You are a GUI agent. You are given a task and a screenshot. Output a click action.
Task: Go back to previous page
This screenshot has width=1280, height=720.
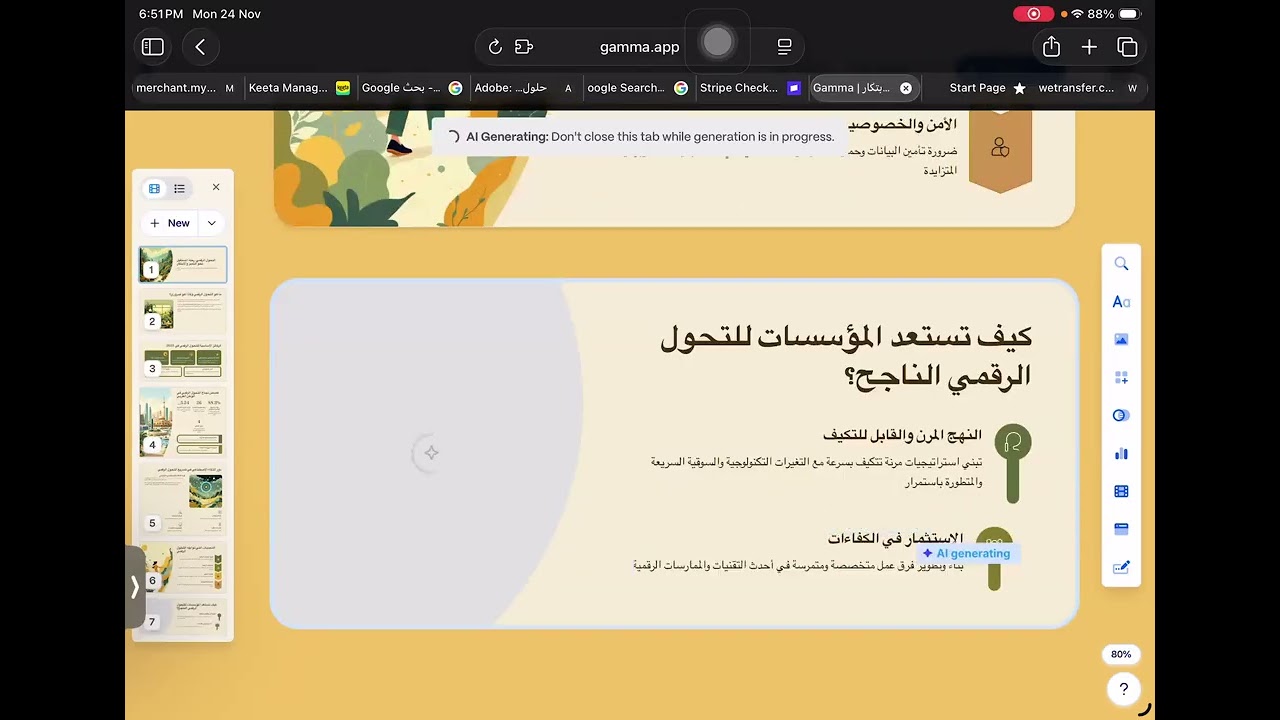[x=200, y=47]
